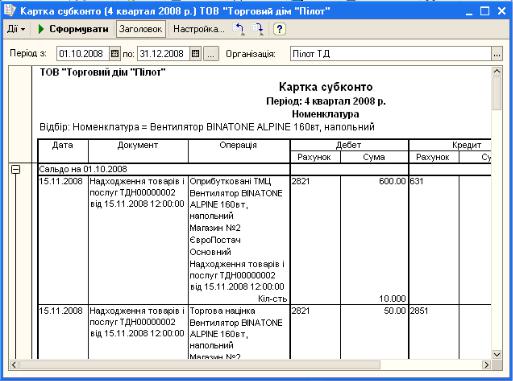Viewport: 513px width, 381px height.
Task: Click the Організація field Пілот ТД
Action: pos(391,54)
